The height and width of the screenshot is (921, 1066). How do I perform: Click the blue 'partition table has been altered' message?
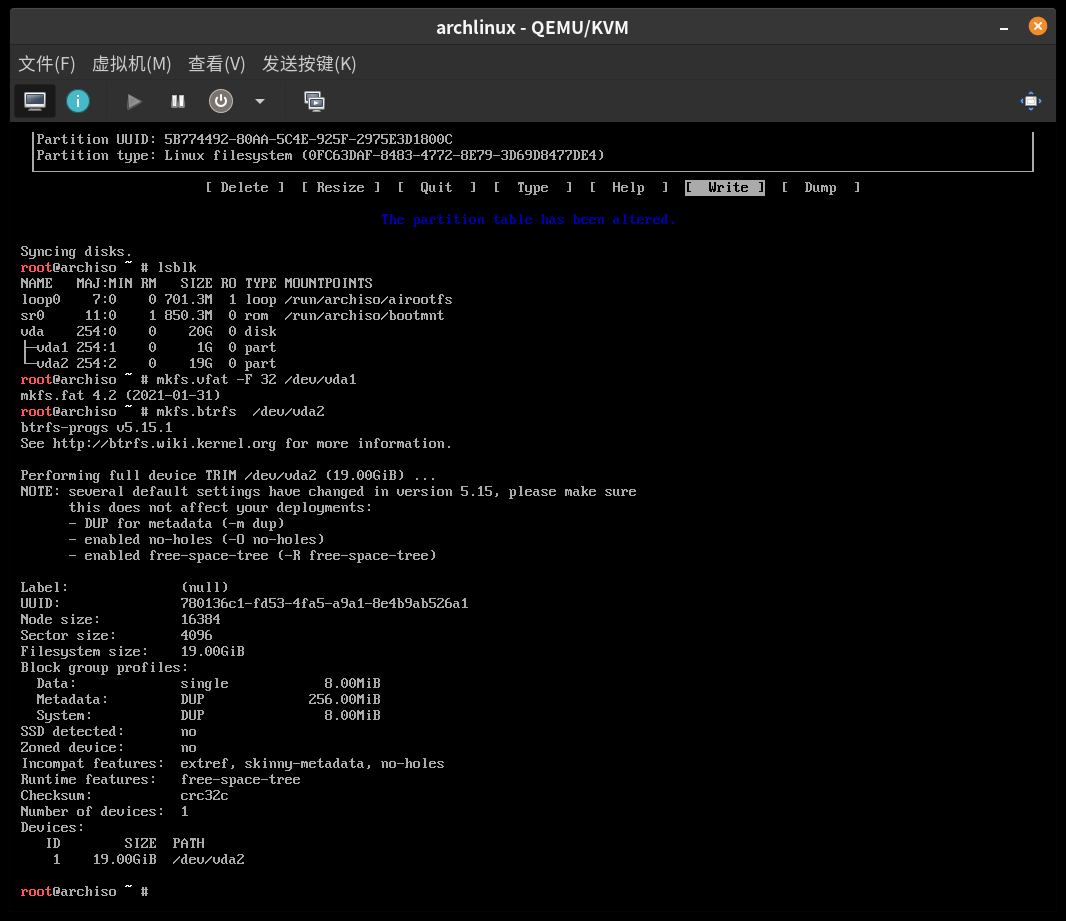(528, 220)
